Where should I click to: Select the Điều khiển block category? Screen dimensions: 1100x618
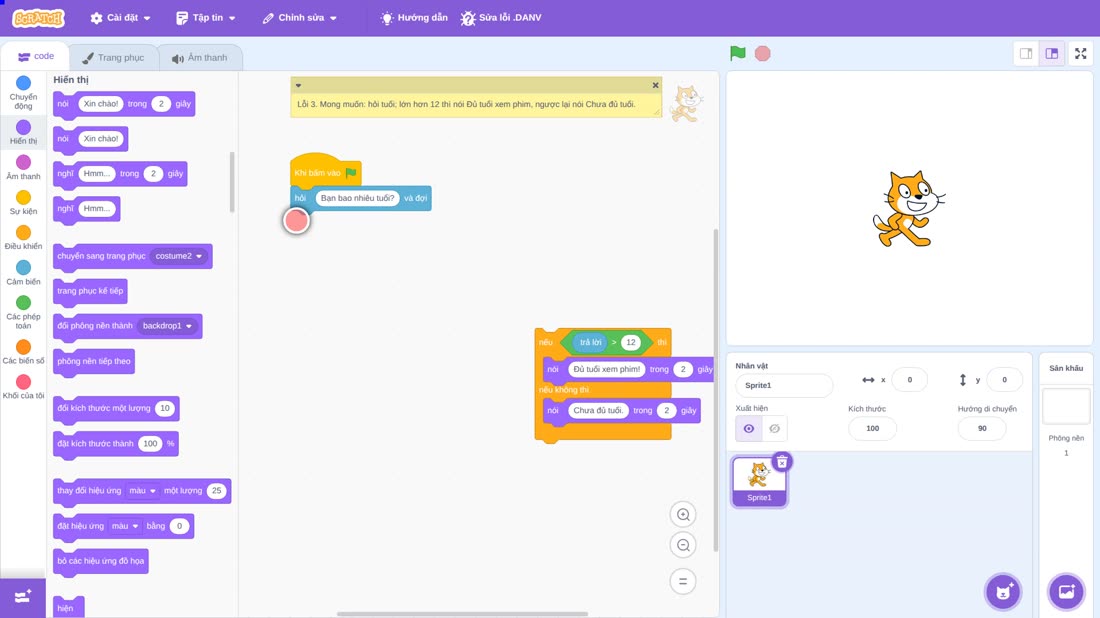click(x=23, y=238)
